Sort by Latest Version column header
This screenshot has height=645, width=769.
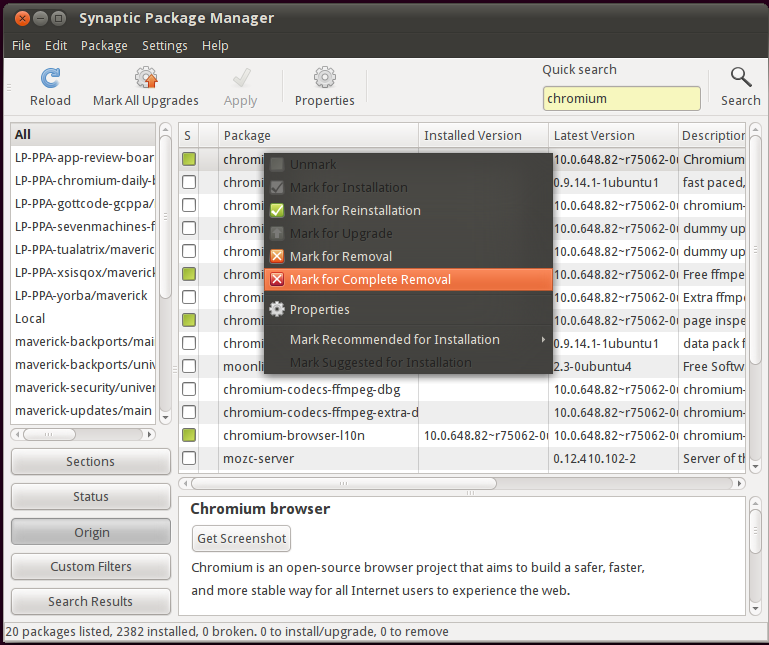click(x=614, y=135)
